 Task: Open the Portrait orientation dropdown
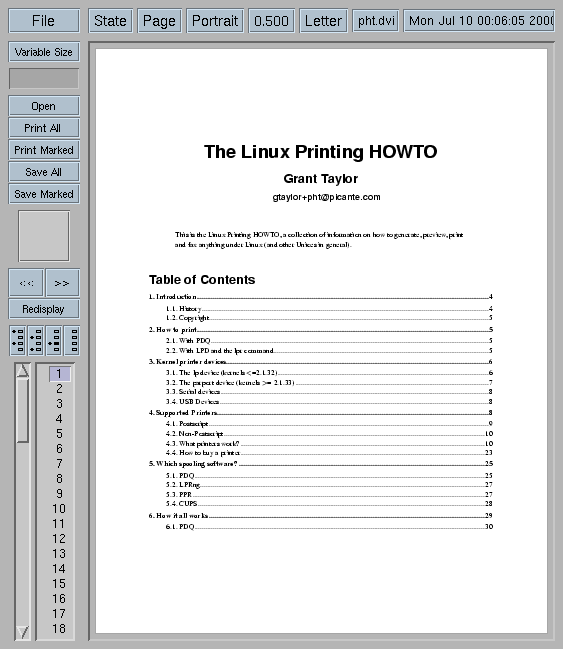point(215,21)
